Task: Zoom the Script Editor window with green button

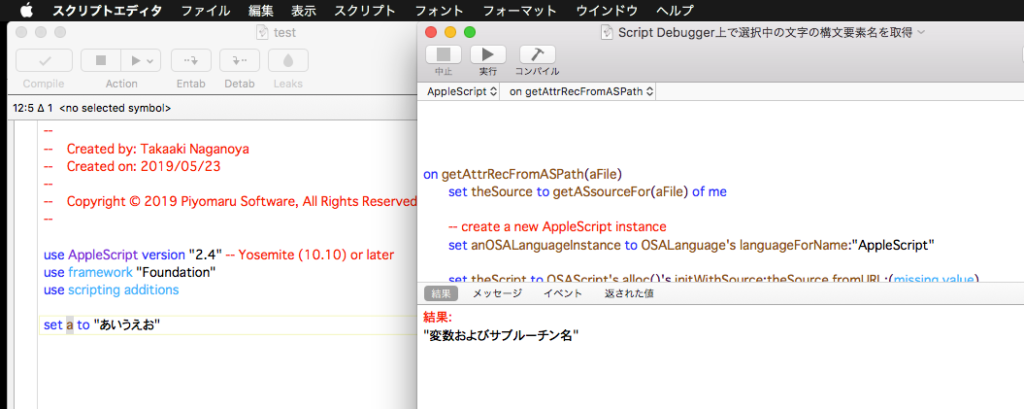Action: [470, 32]
